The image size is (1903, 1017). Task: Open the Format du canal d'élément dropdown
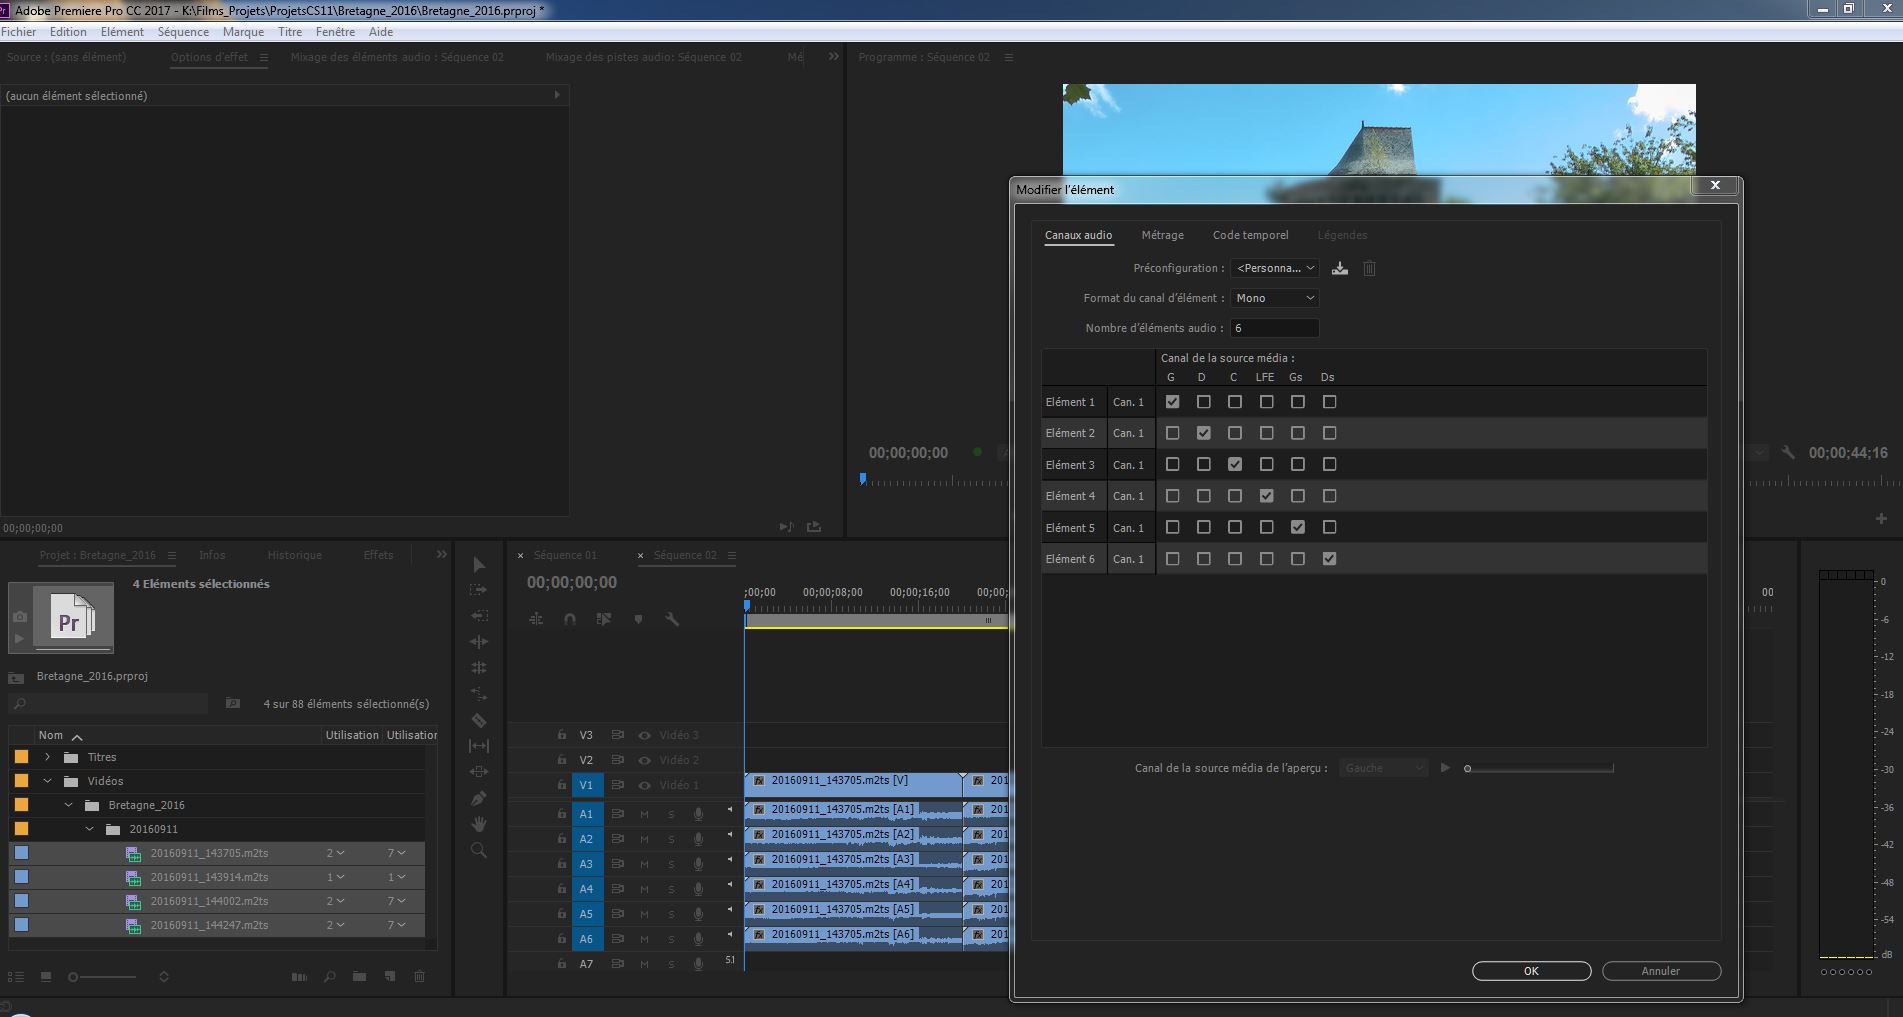point(1275,298)
